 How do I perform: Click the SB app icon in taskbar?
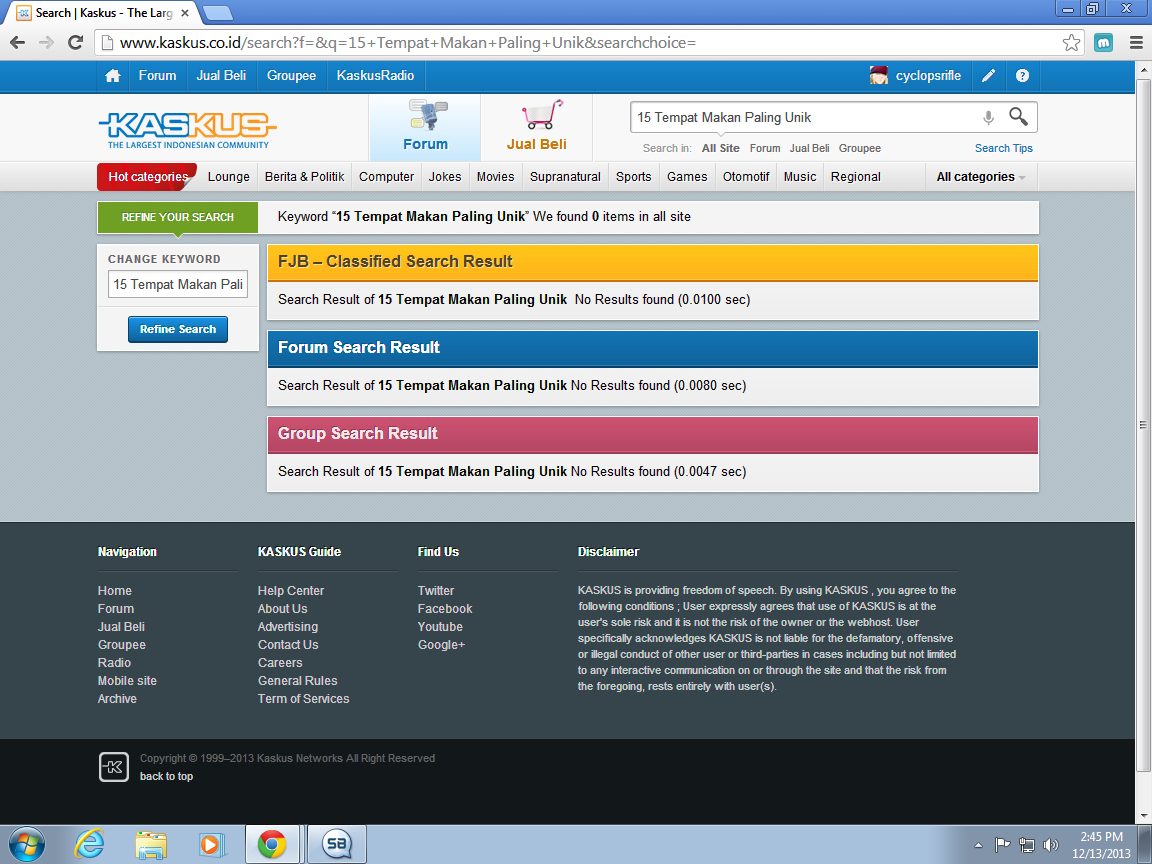(x=336, y=844)
